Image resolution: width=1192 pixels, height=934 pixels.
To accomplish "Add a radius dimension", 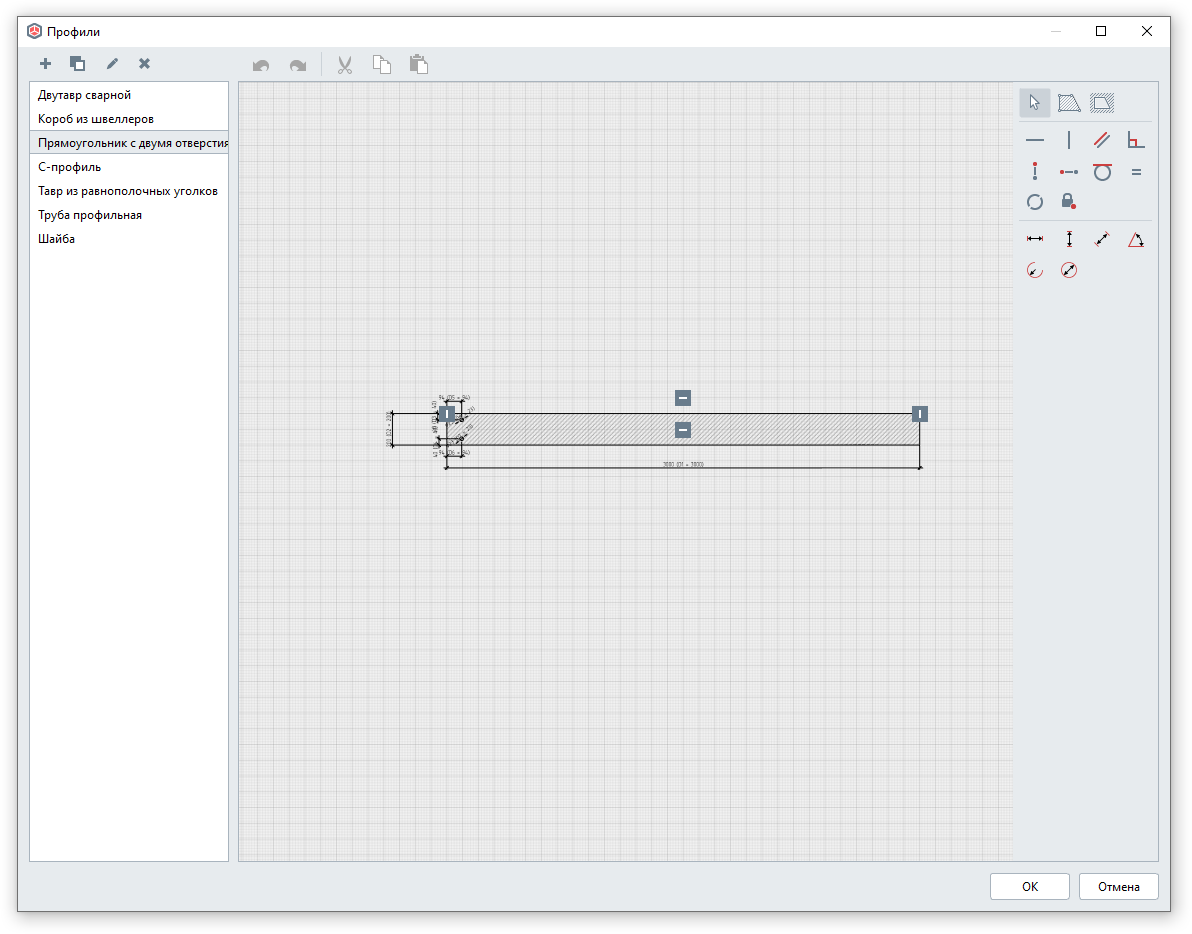I will pyautogui.click(x=1035, y=270).
